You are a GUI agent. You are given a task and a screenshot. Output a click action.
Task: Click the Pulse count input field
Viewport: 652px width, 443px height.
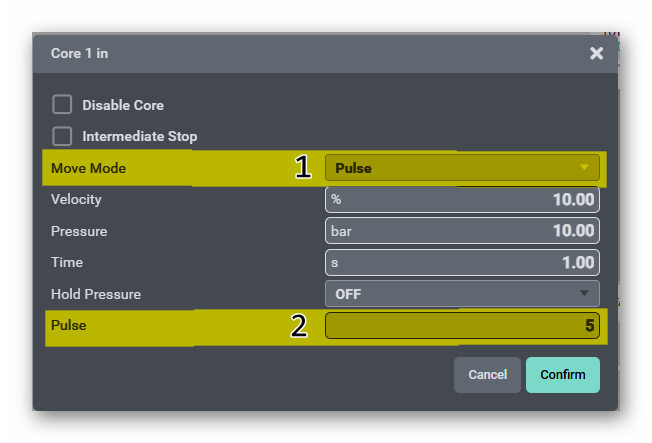click(461, 326)
